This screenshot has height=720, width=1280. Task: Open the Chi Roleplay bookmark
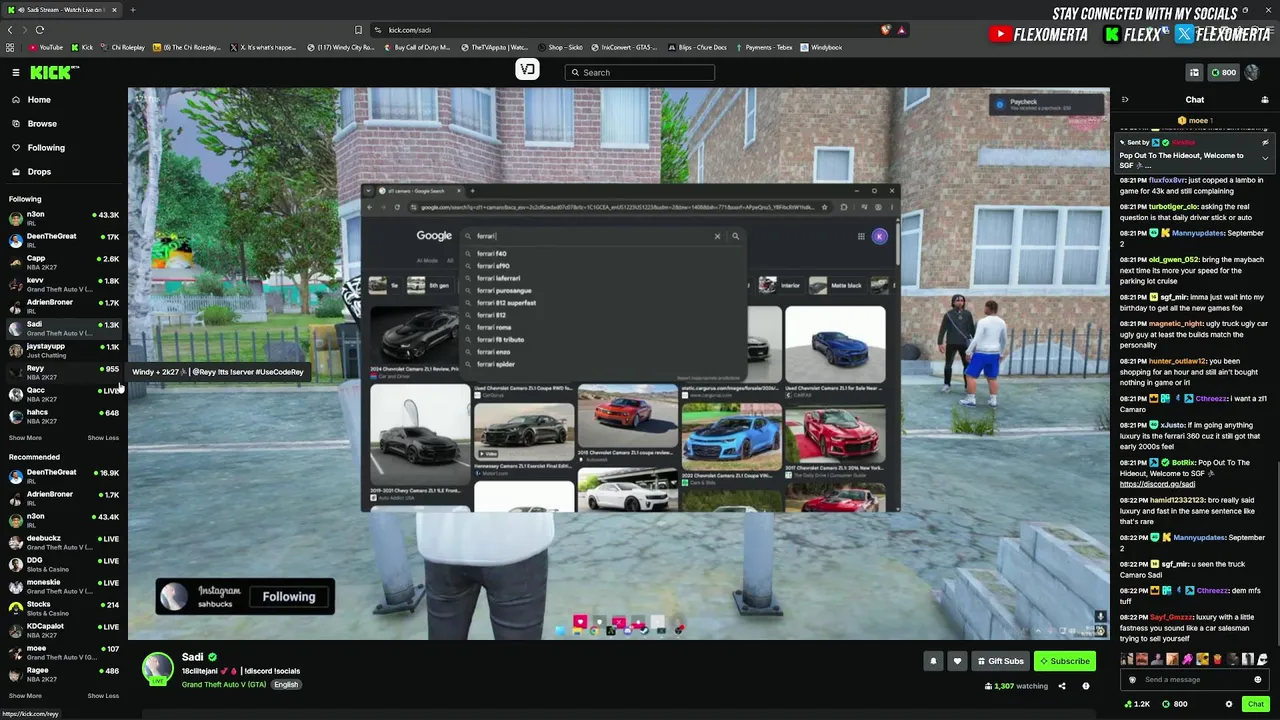121,47
